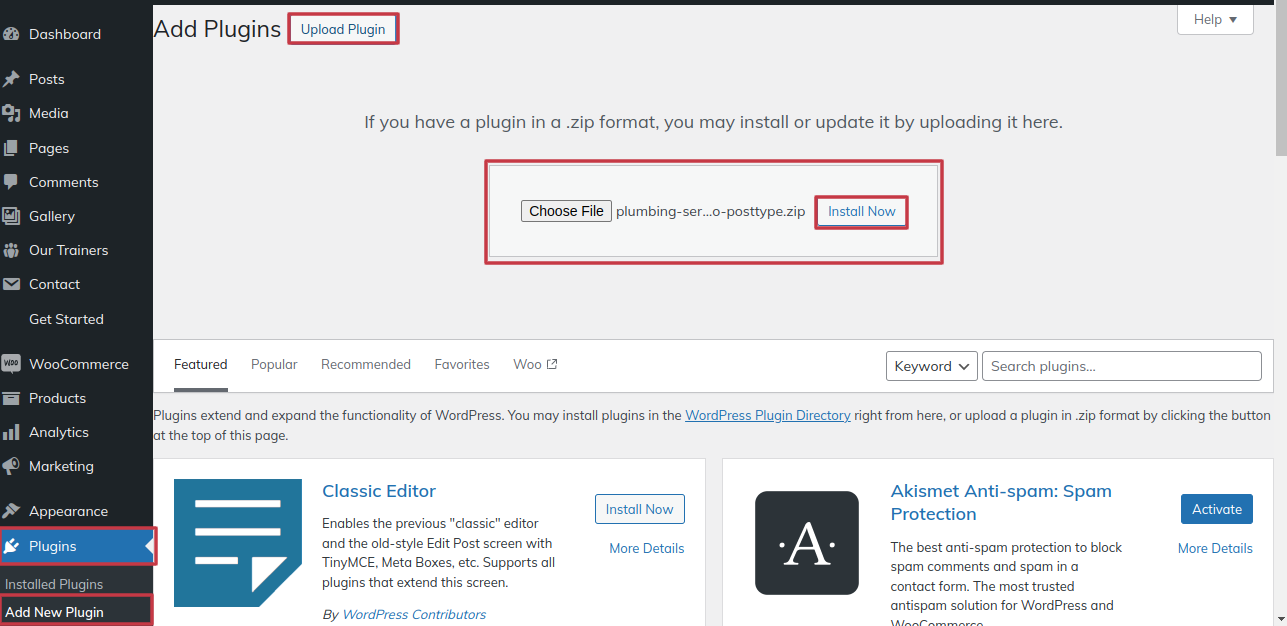Click the Classic Editor plugin icon
1287x626 pixels.
(238, 543)
